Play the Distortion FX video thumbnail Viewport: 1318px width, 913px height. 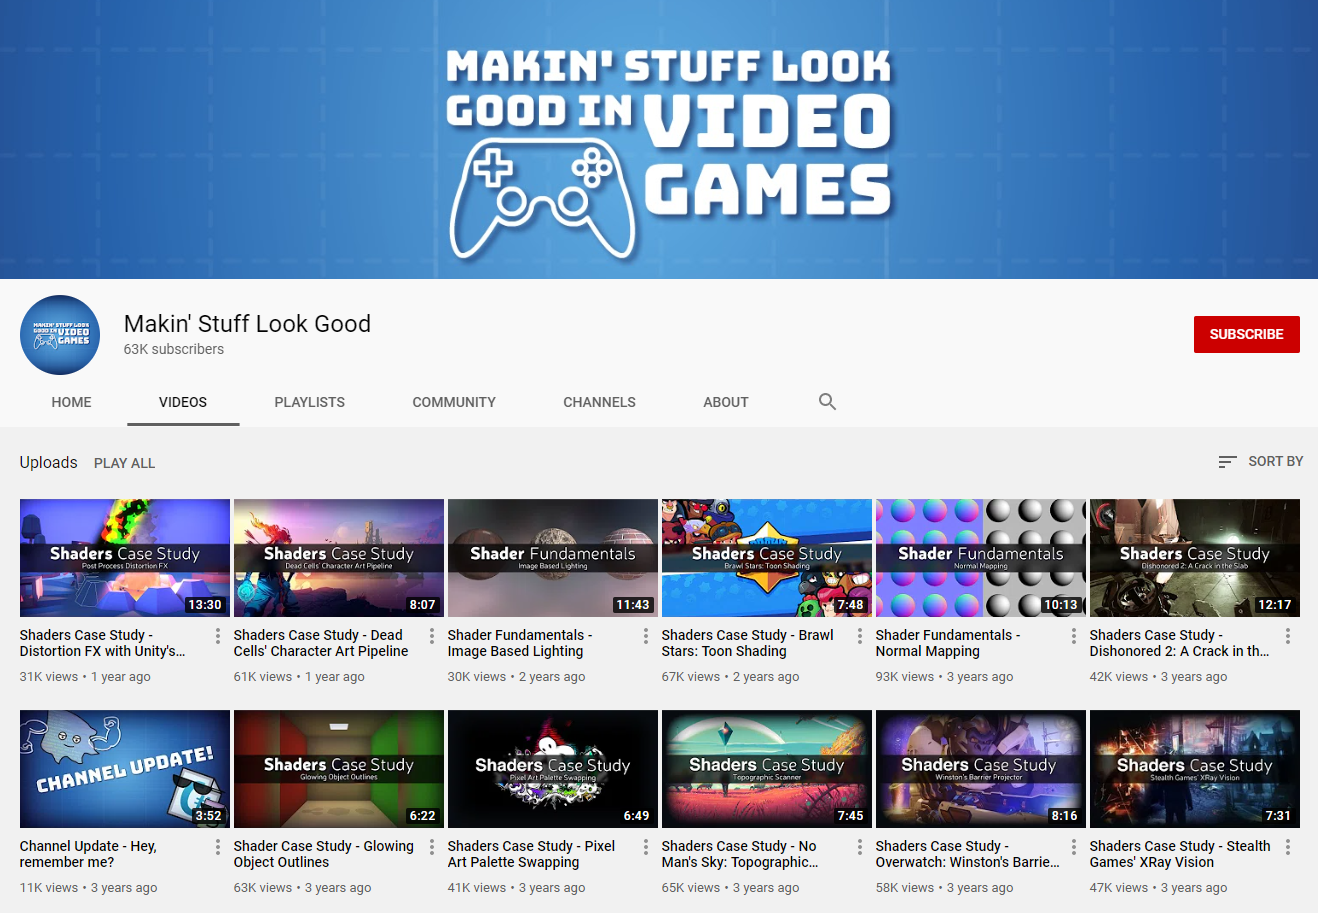click(125, 558)
